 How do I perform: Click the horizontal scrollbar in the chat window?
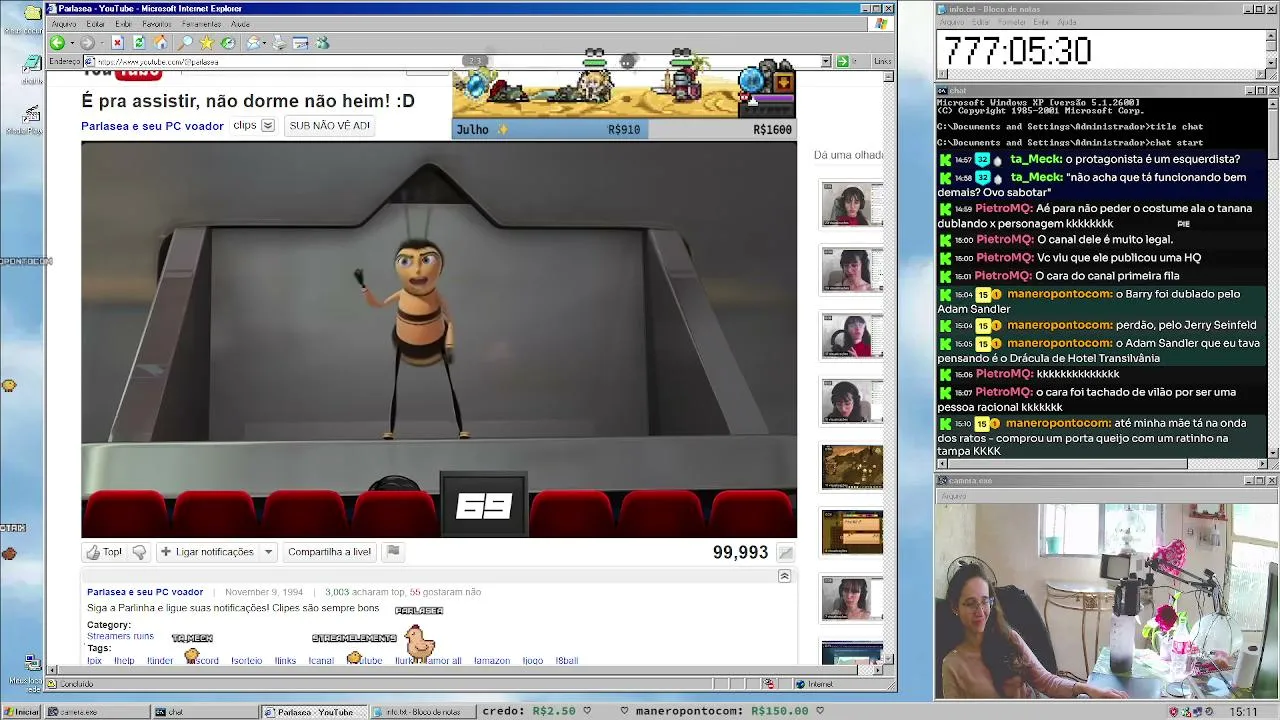(x=1102, y=463)
